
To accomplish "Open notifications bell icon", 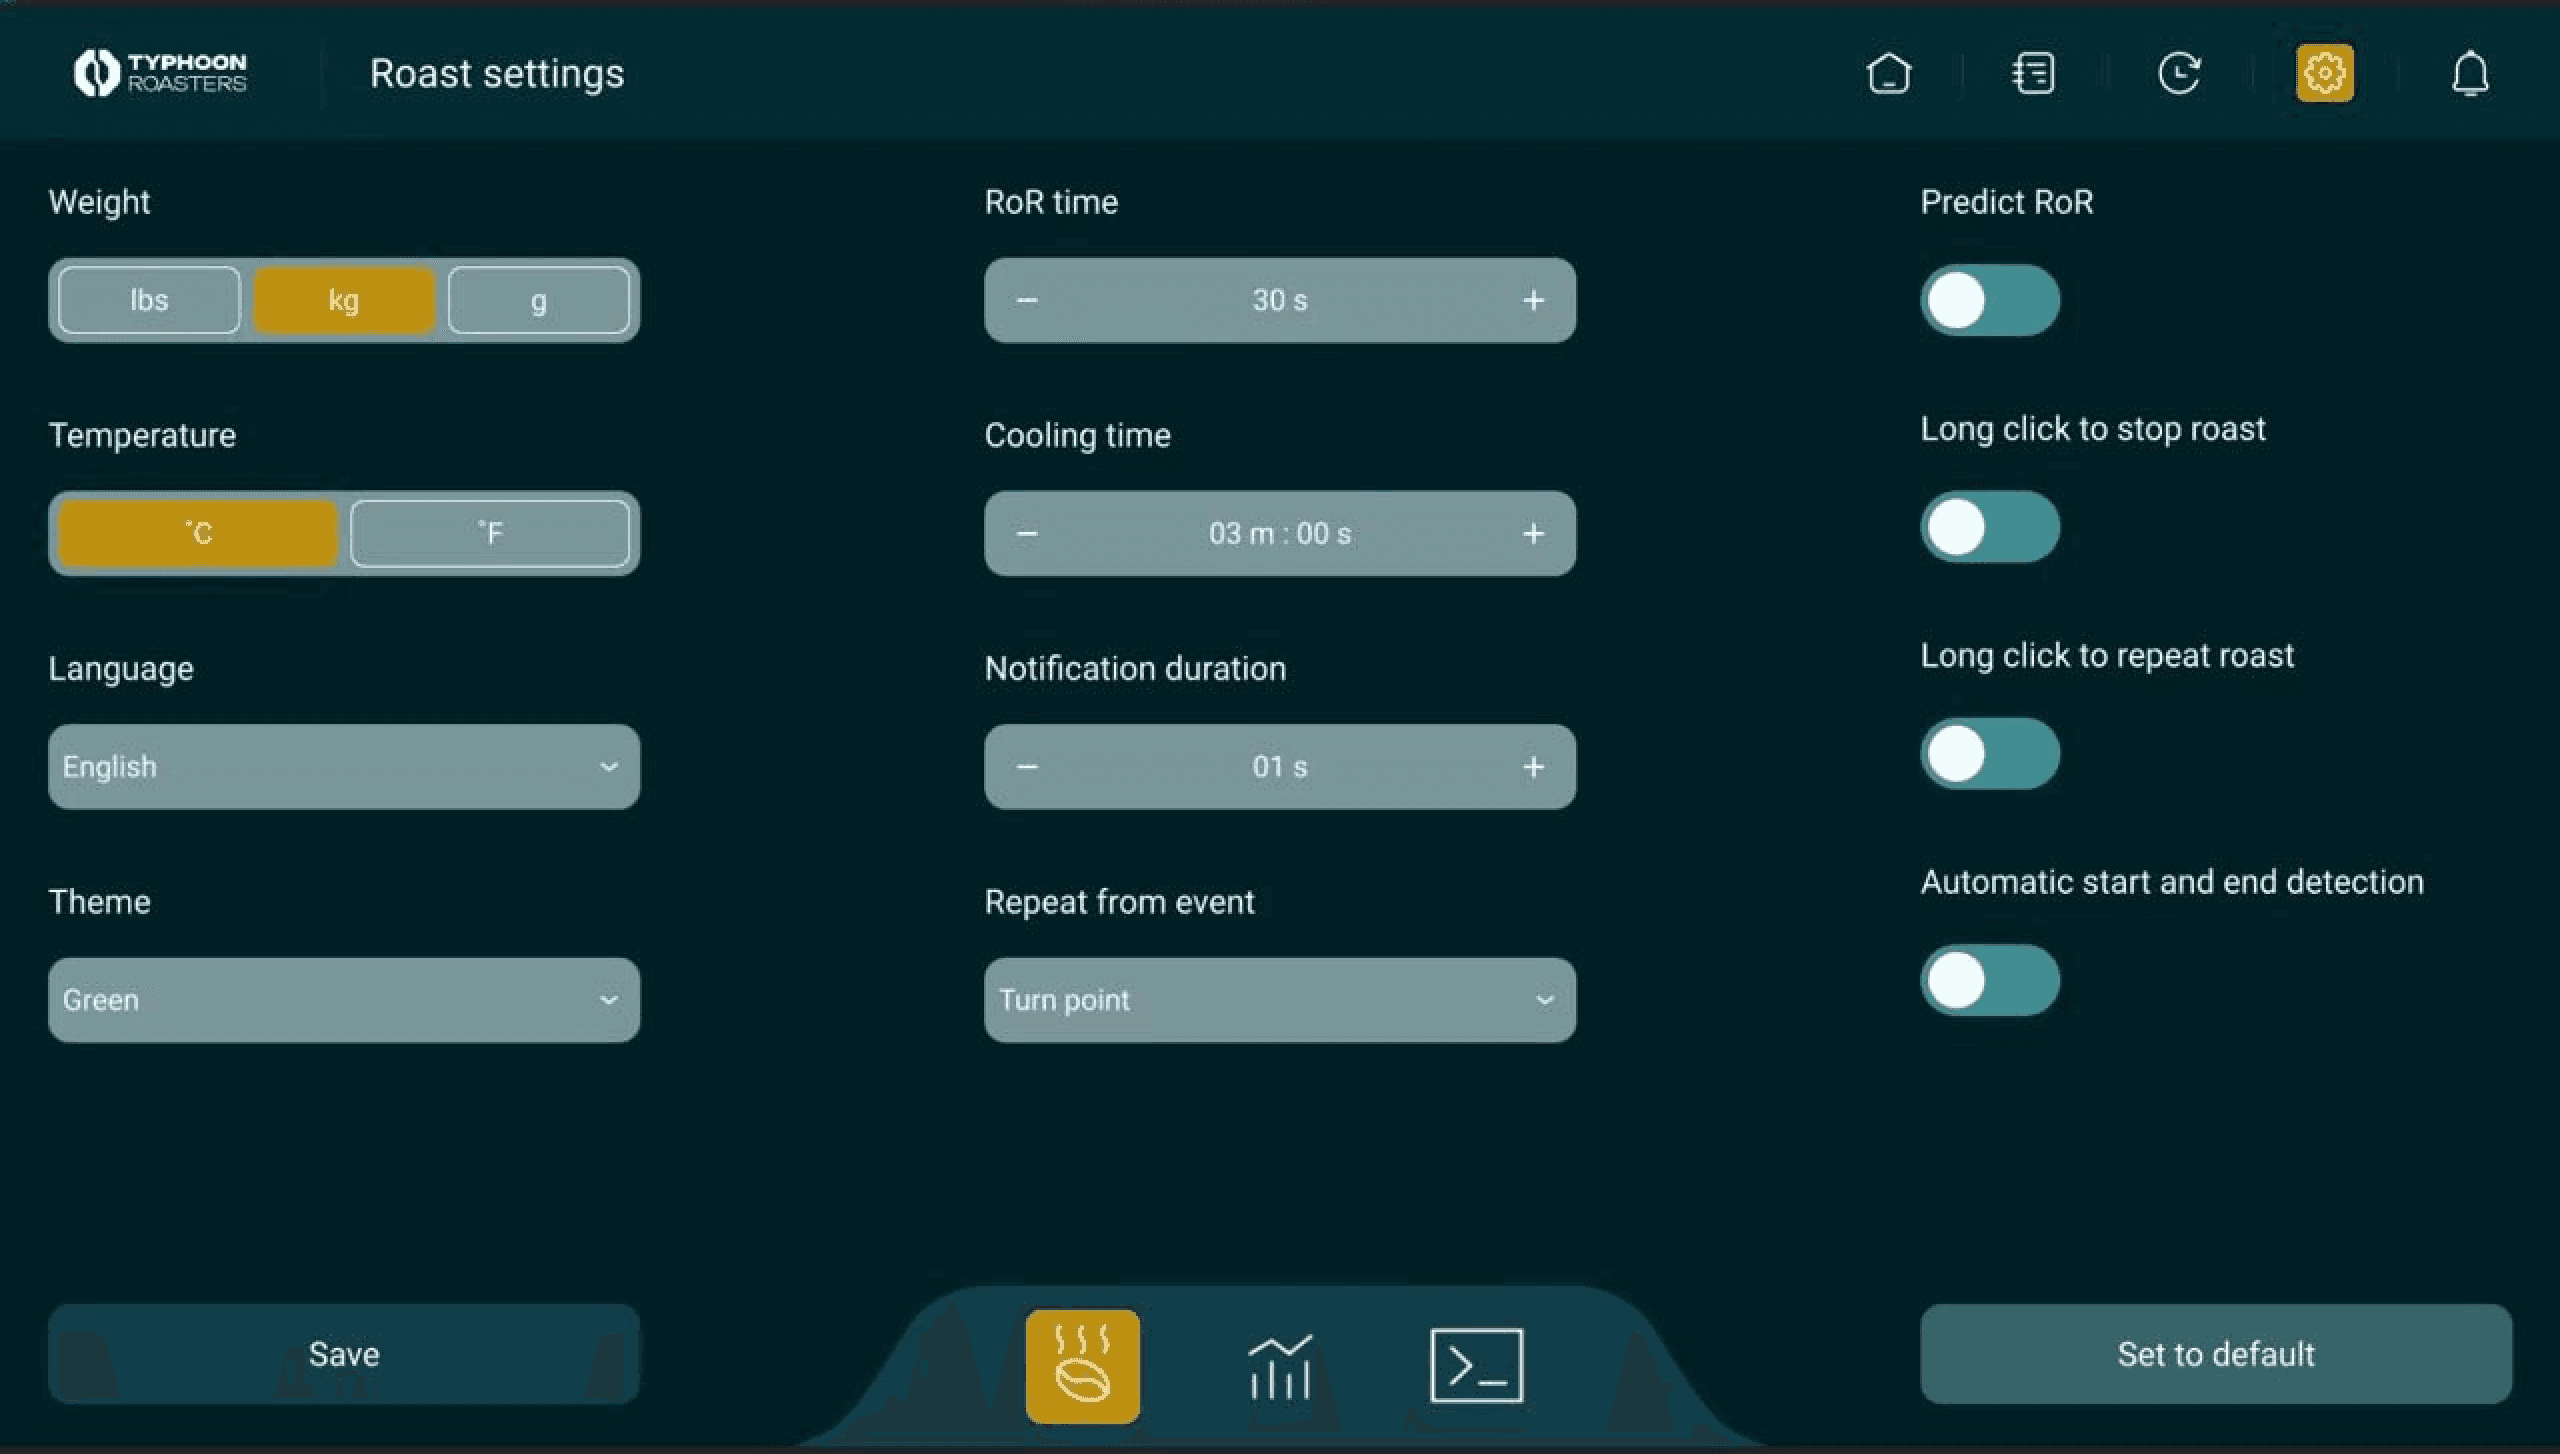I will click(x=2469, y=74).
